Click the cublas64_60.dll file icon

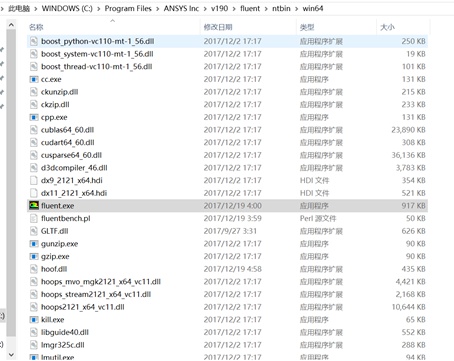[x=34, y=130]
